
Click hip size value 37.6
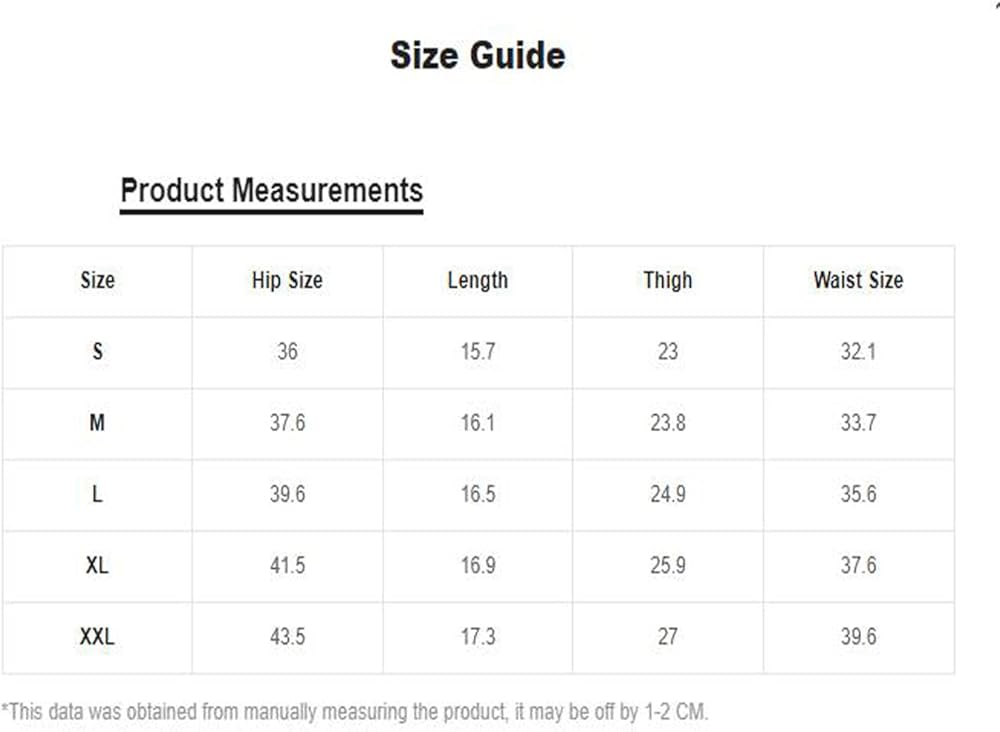pos(287,423)
